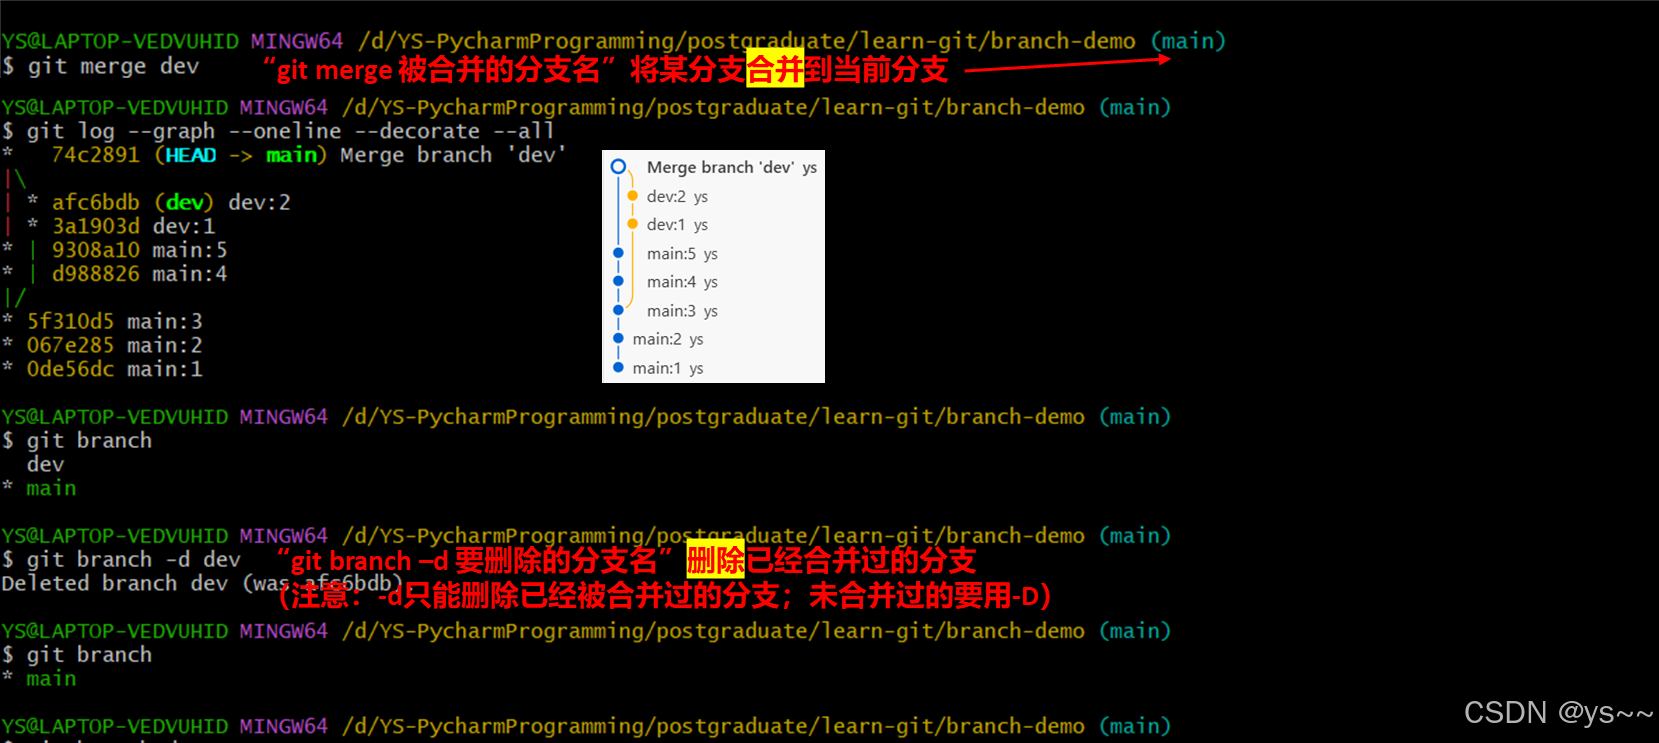Select the "main:5" label in the graph panel
1659x743 pixels.
pos(671,253)
